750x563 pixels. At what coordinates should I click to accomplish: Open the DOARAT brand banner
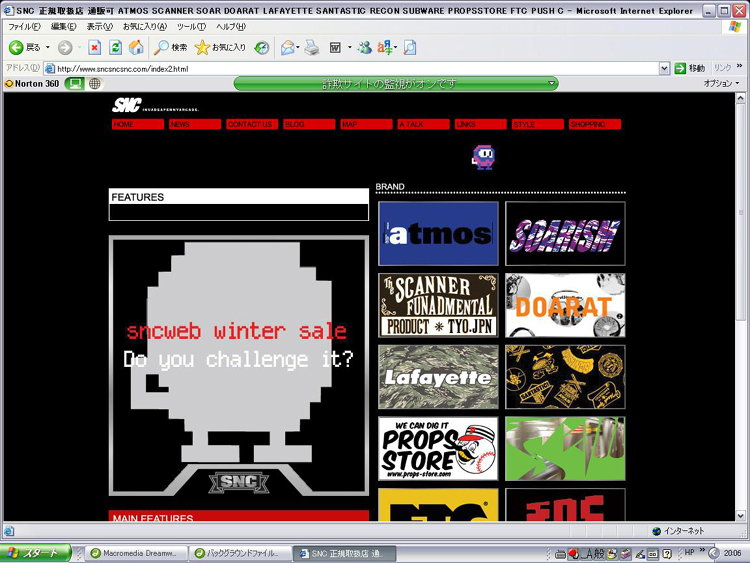pos(565,305)
